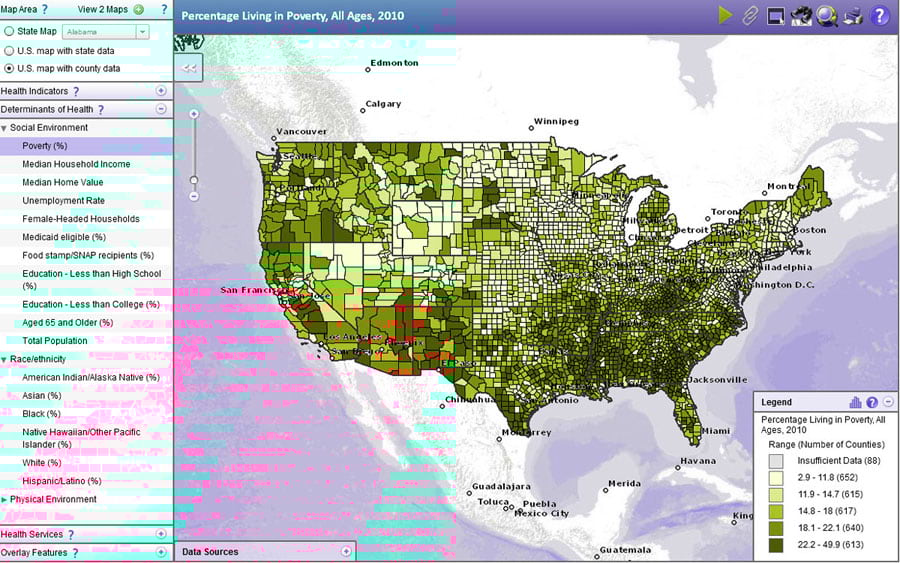The height and width of the screenshot is (563, 900).
Task: Click the magnifying glass zoom icon
Action: click(827, 16)
